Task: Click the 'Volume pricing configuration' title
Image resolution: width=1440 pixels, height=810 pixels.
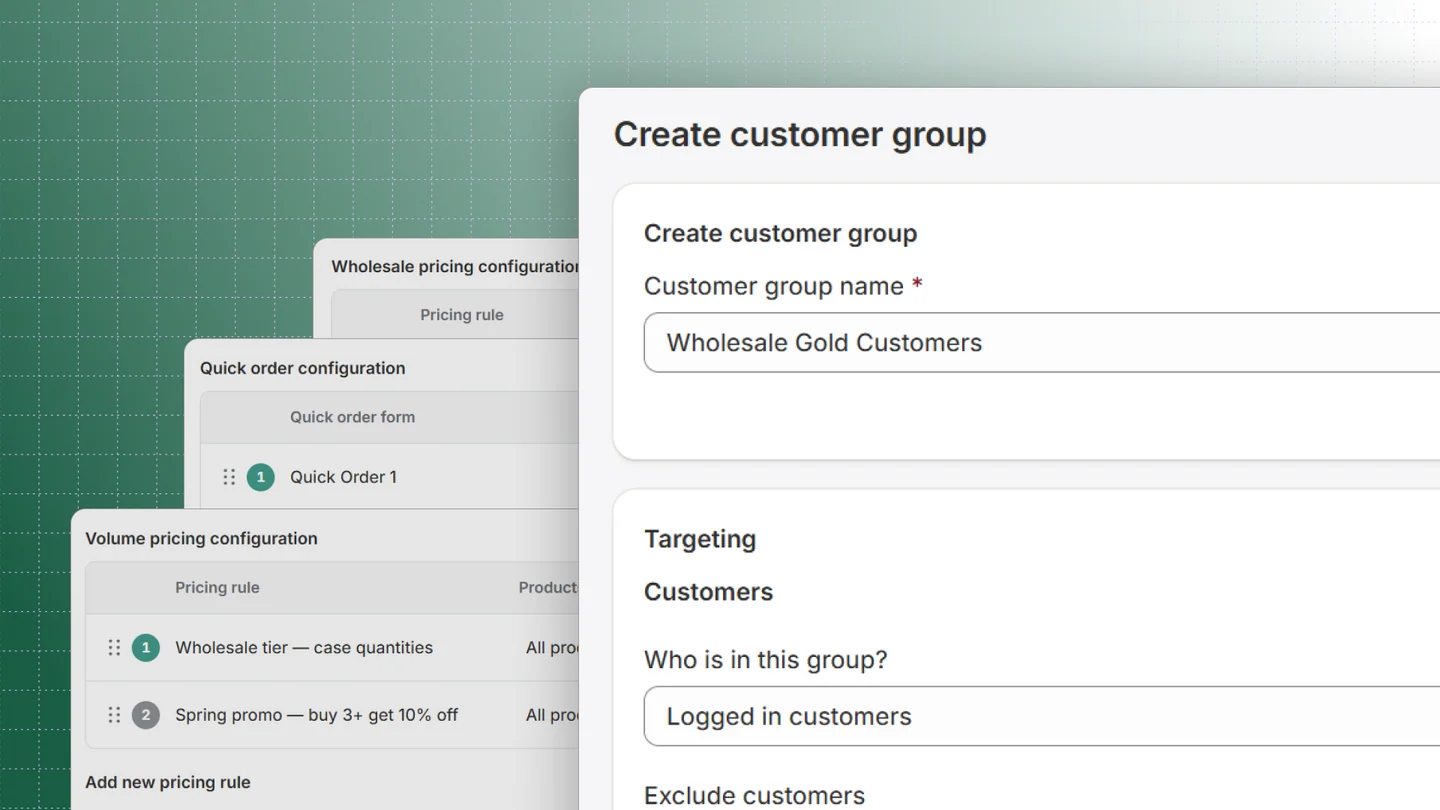Action: 201,538
